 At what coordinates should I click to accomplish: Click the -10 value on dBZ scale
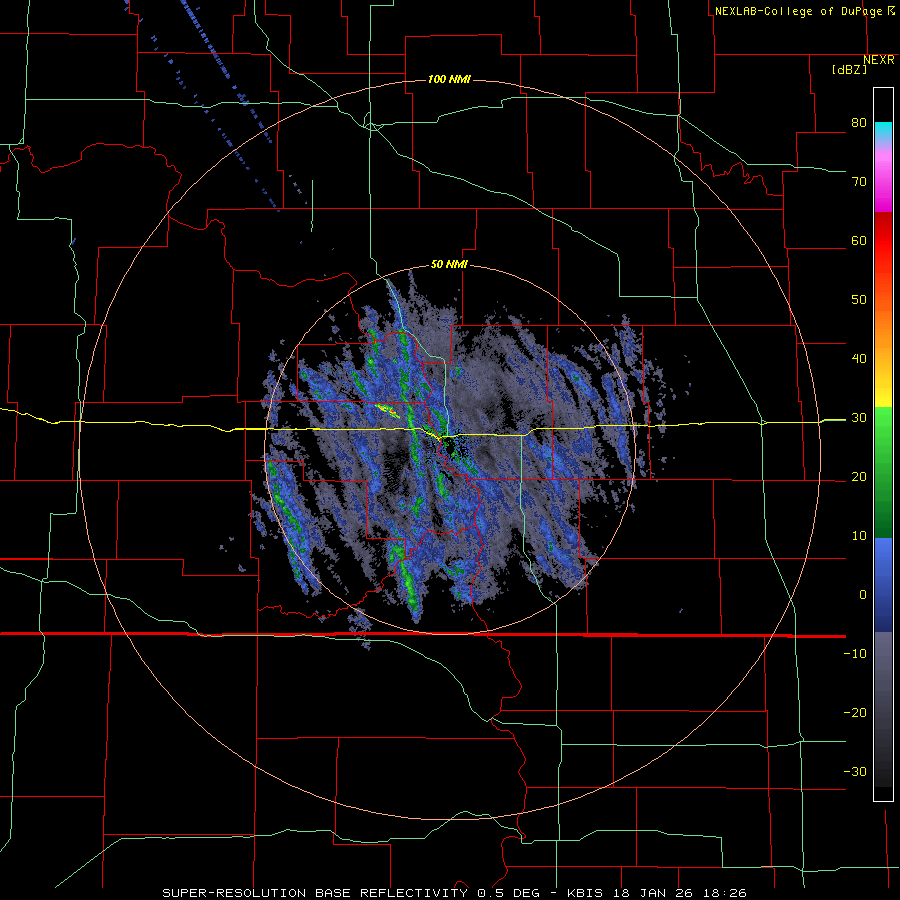(855, 654)
